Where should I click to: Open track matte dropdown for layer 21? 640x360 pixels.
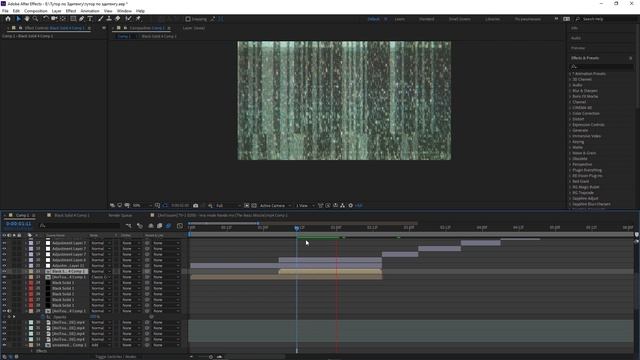coord(131,266)
